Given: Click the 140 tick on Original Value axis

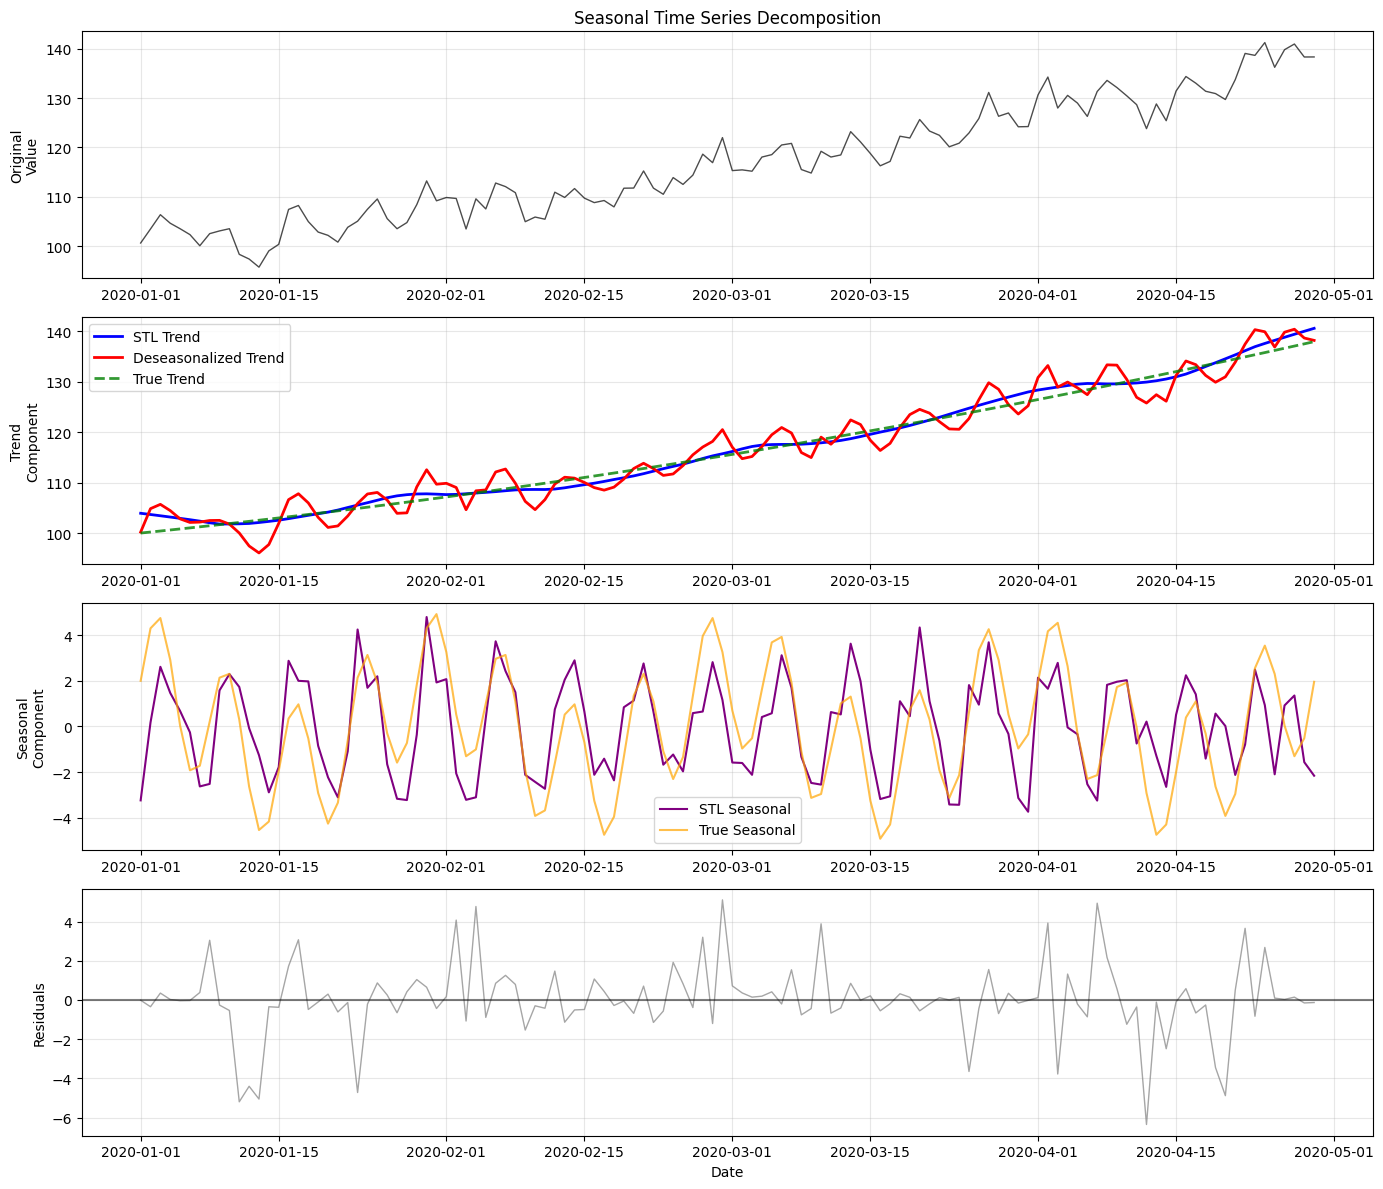Looking at the screenshot, I should [59, 50].
